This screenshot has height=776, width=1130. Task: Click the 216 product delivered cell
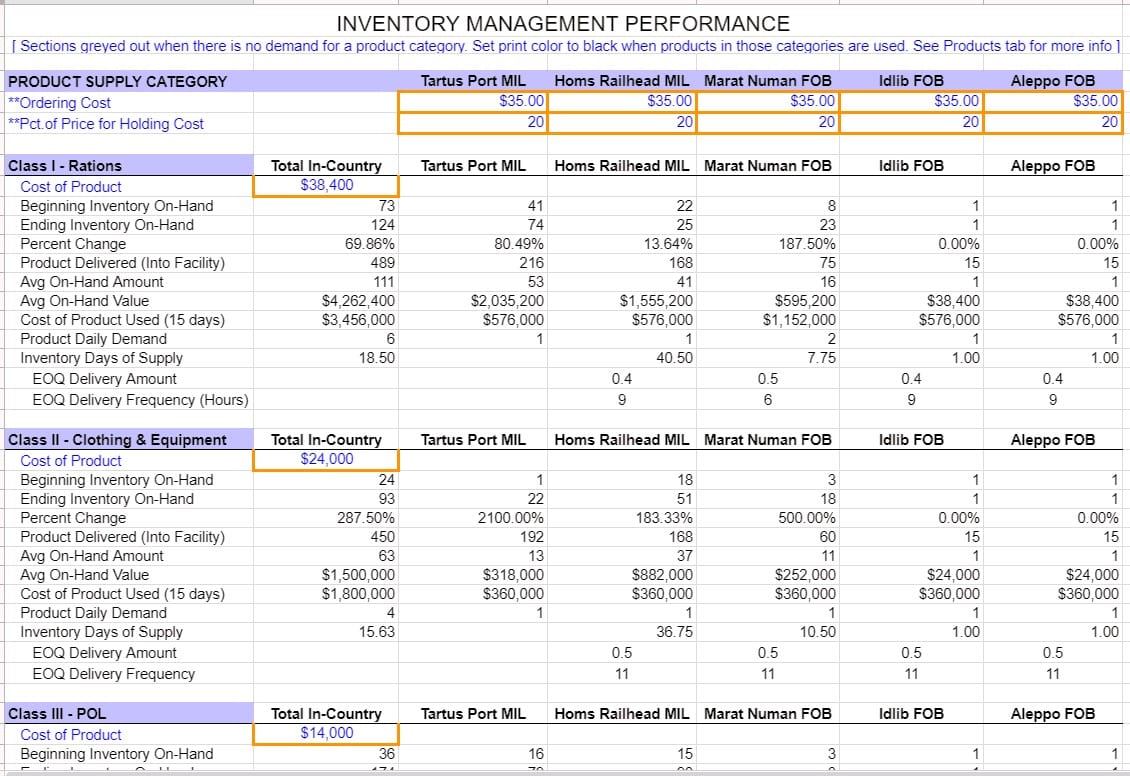point(532,263)
